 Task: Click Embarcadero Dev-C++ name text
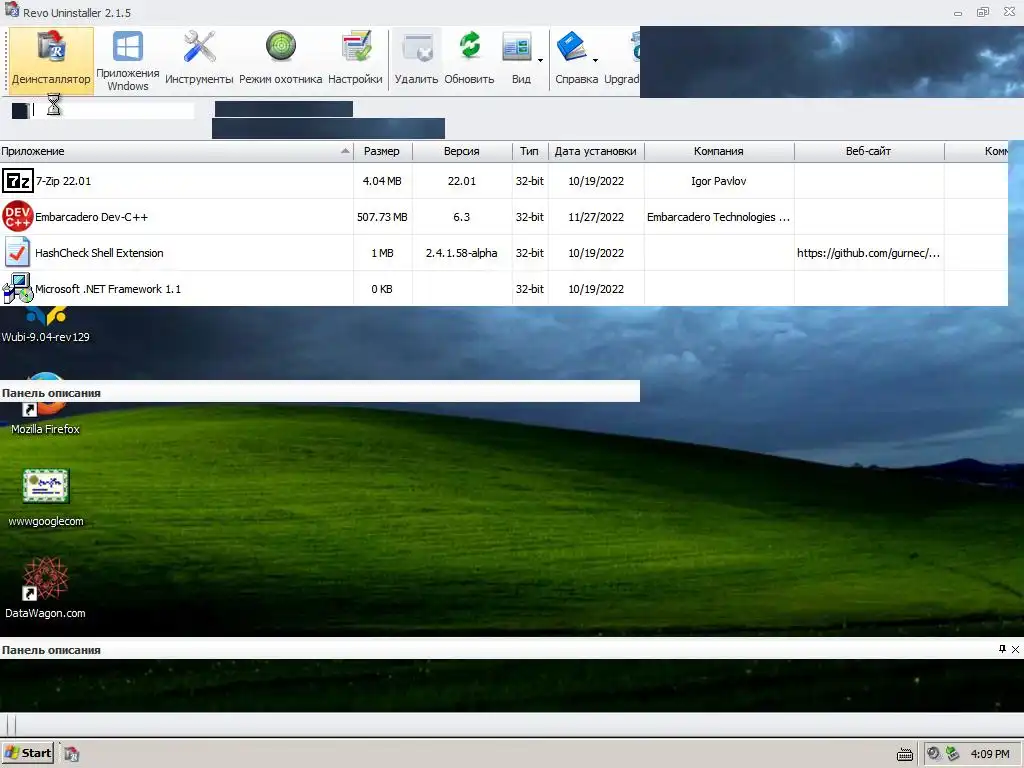tap(91, 217)
